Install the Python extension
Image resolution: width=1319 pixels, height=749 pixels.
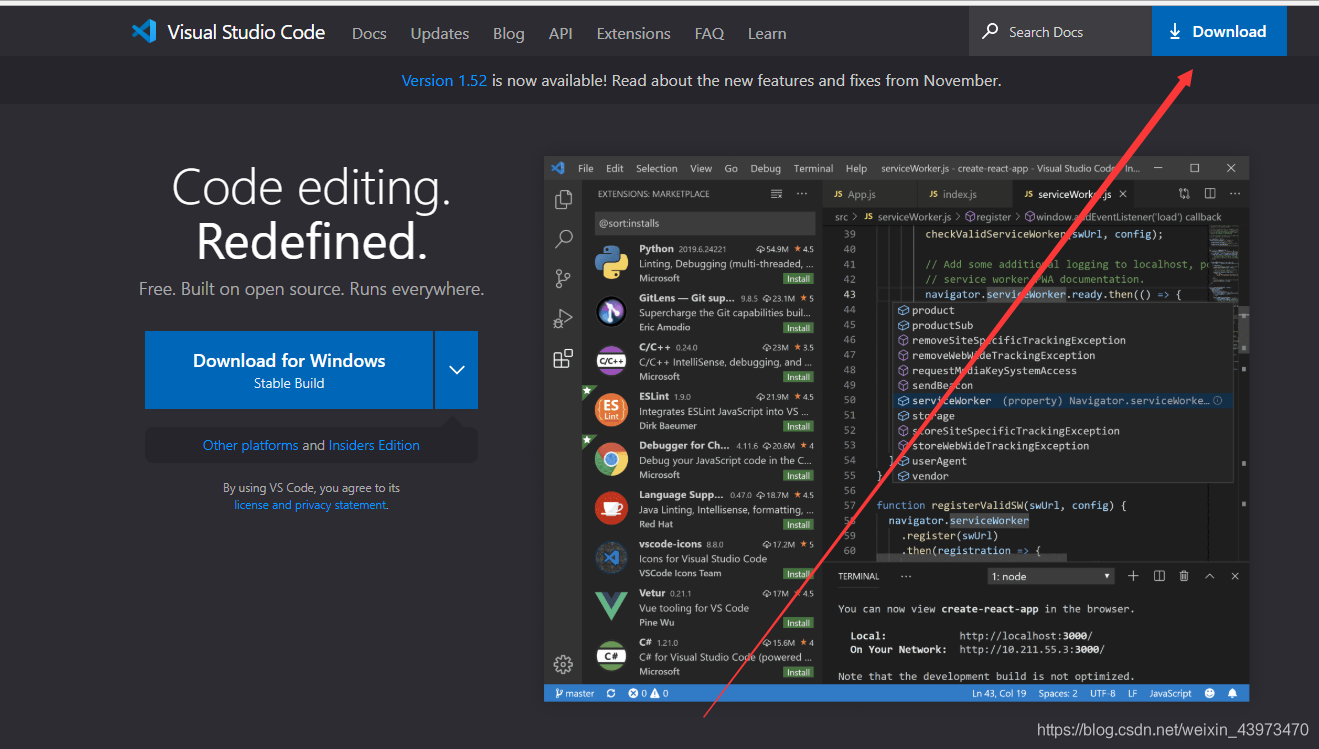[798, 279]
